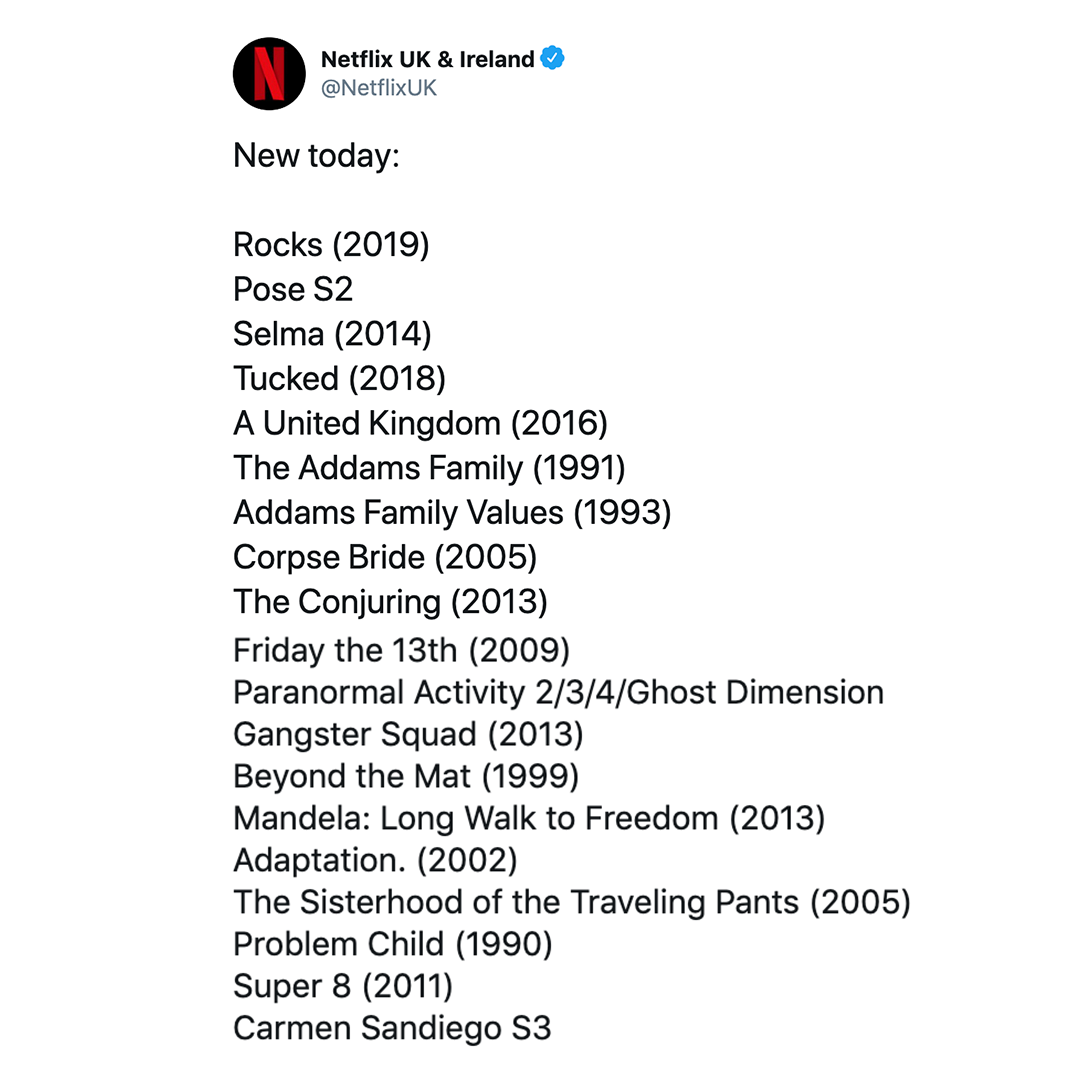Click the 'Pose S2' line
This screenshot has height=1080, width=1080.
click(293, 289)
